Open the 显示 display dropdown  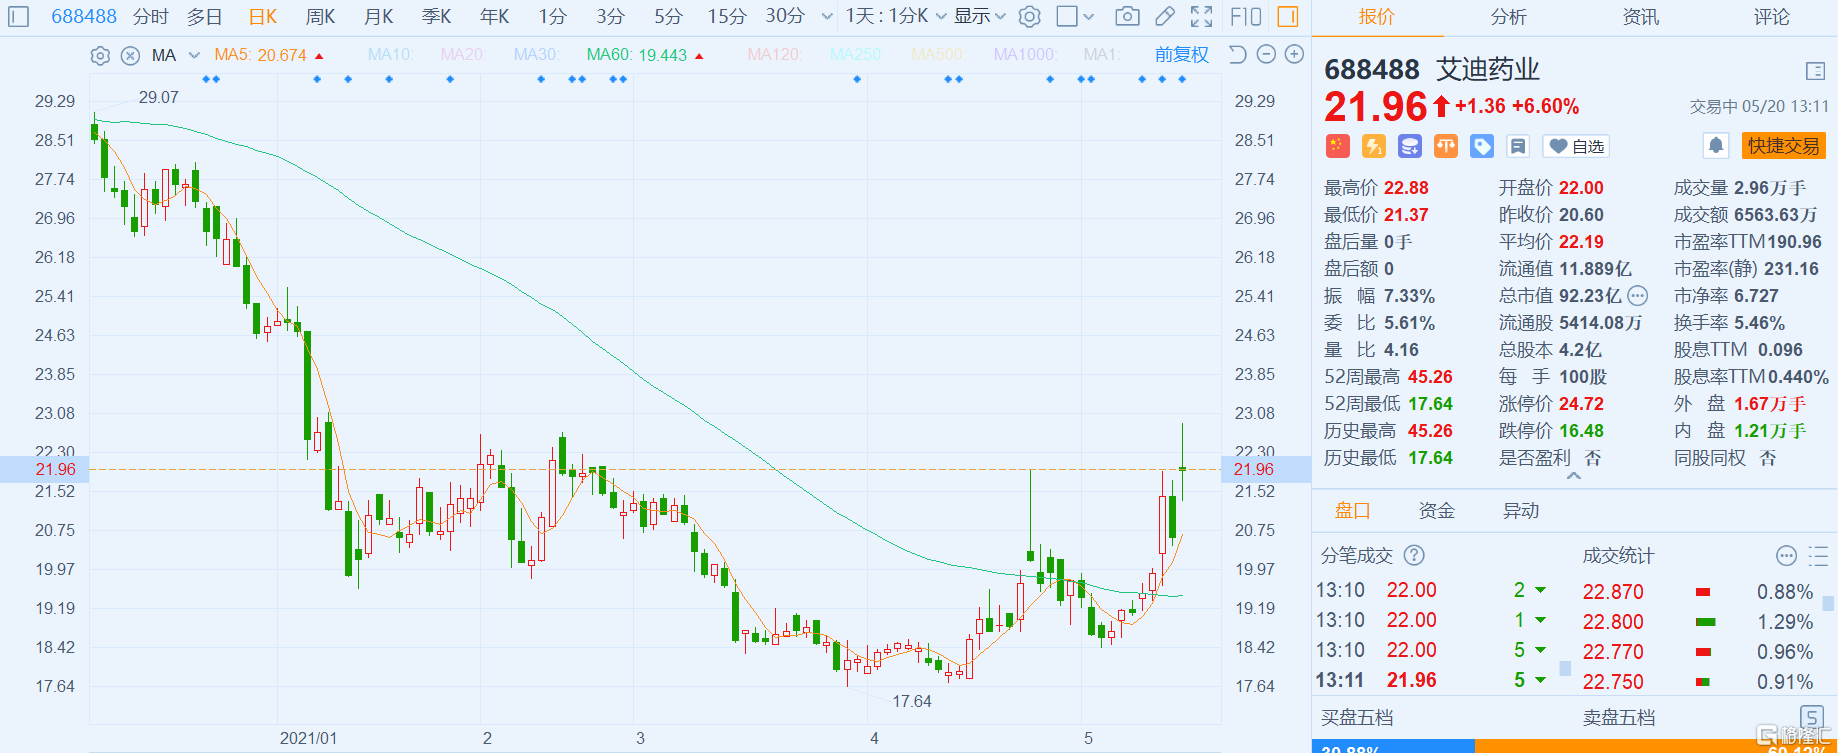(980, 16)
